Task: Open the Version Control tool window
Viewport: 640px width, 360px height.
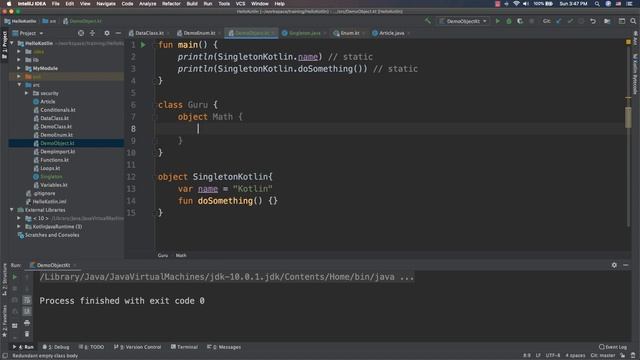Action: [138, 347]
